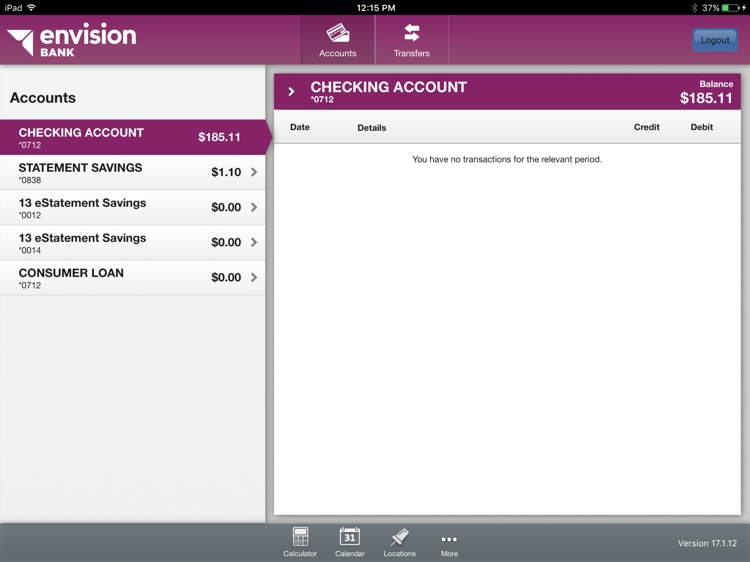The width and height of the screenshot is (750, 562).
Task: Log out using the Logout button
Action: [715, 40]
